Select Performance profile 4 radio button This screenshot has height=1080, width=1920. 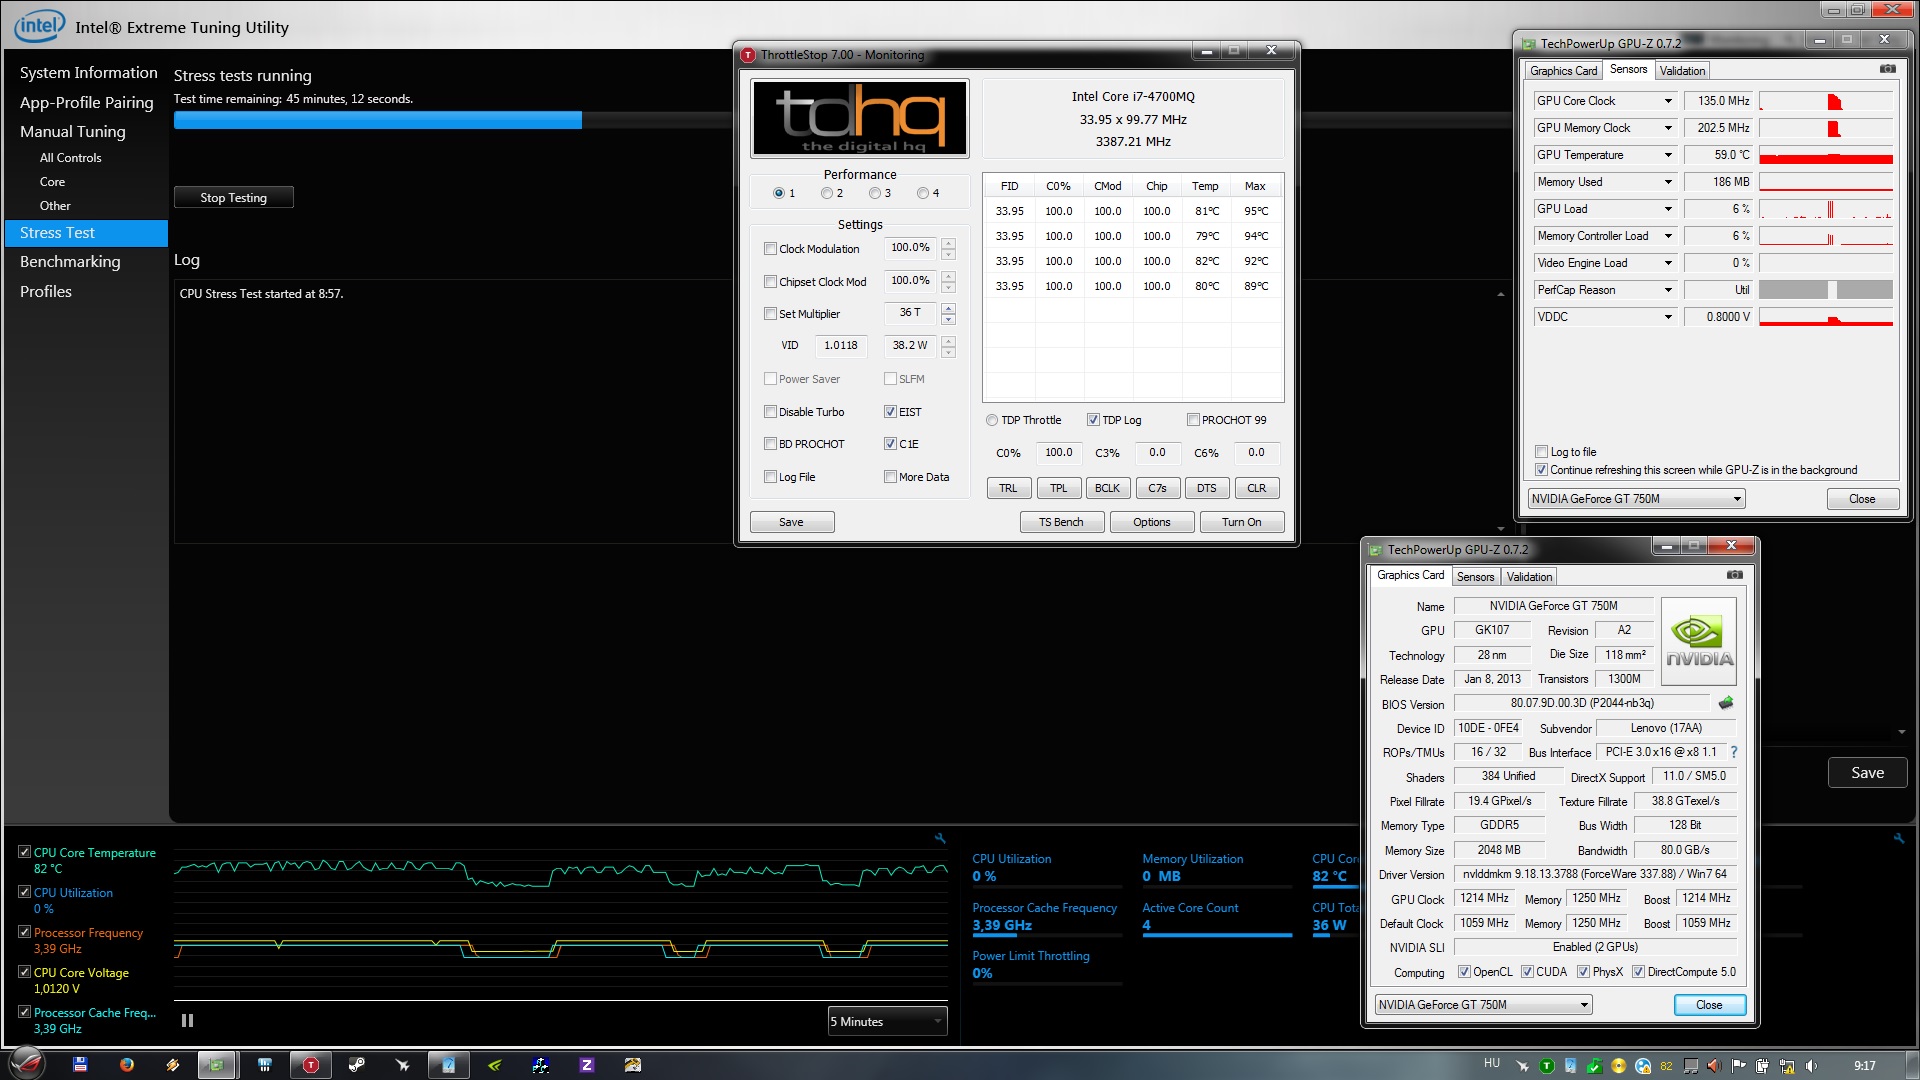pos(923,193)
